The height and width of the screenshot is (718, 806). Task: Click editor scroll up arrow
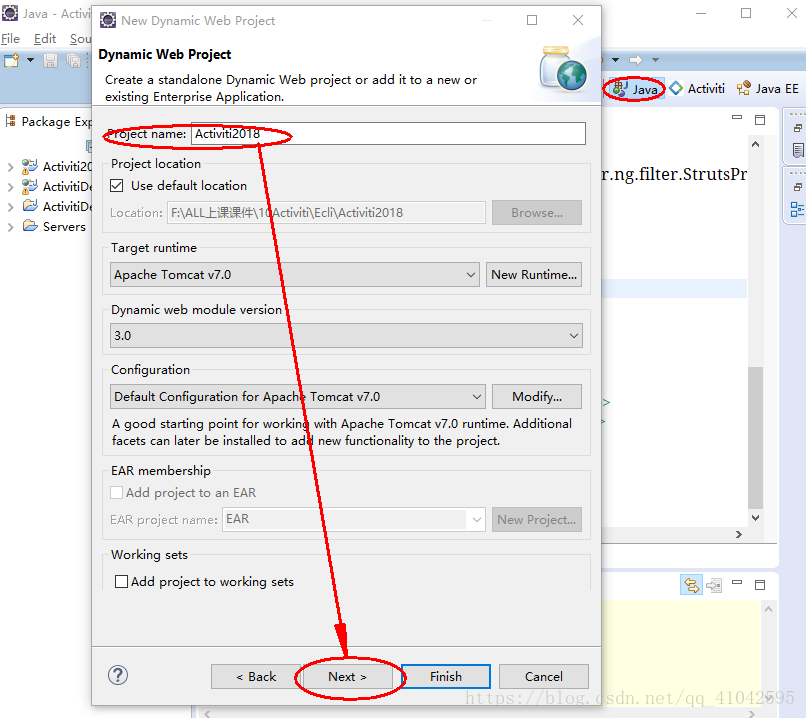pos(755,144)
